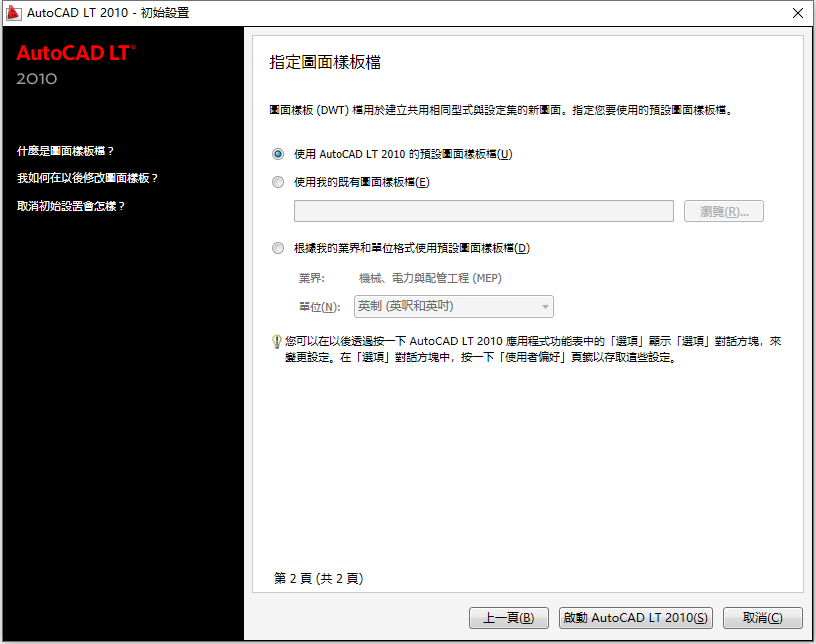Open 取消初始設置會怎樣? link
This screenshot has height=644, width=816.
pos(71,206)
